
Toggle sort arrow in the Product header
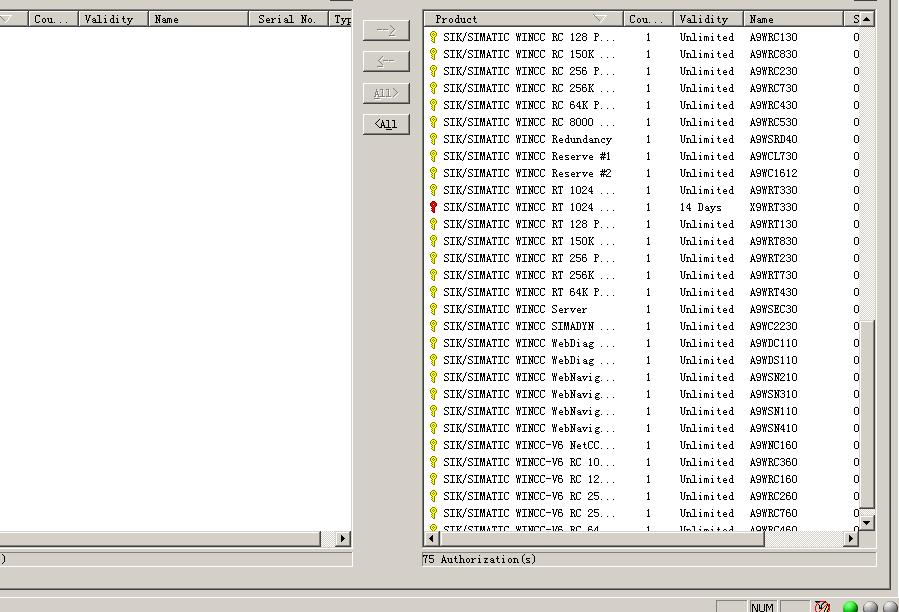[600, 19]
